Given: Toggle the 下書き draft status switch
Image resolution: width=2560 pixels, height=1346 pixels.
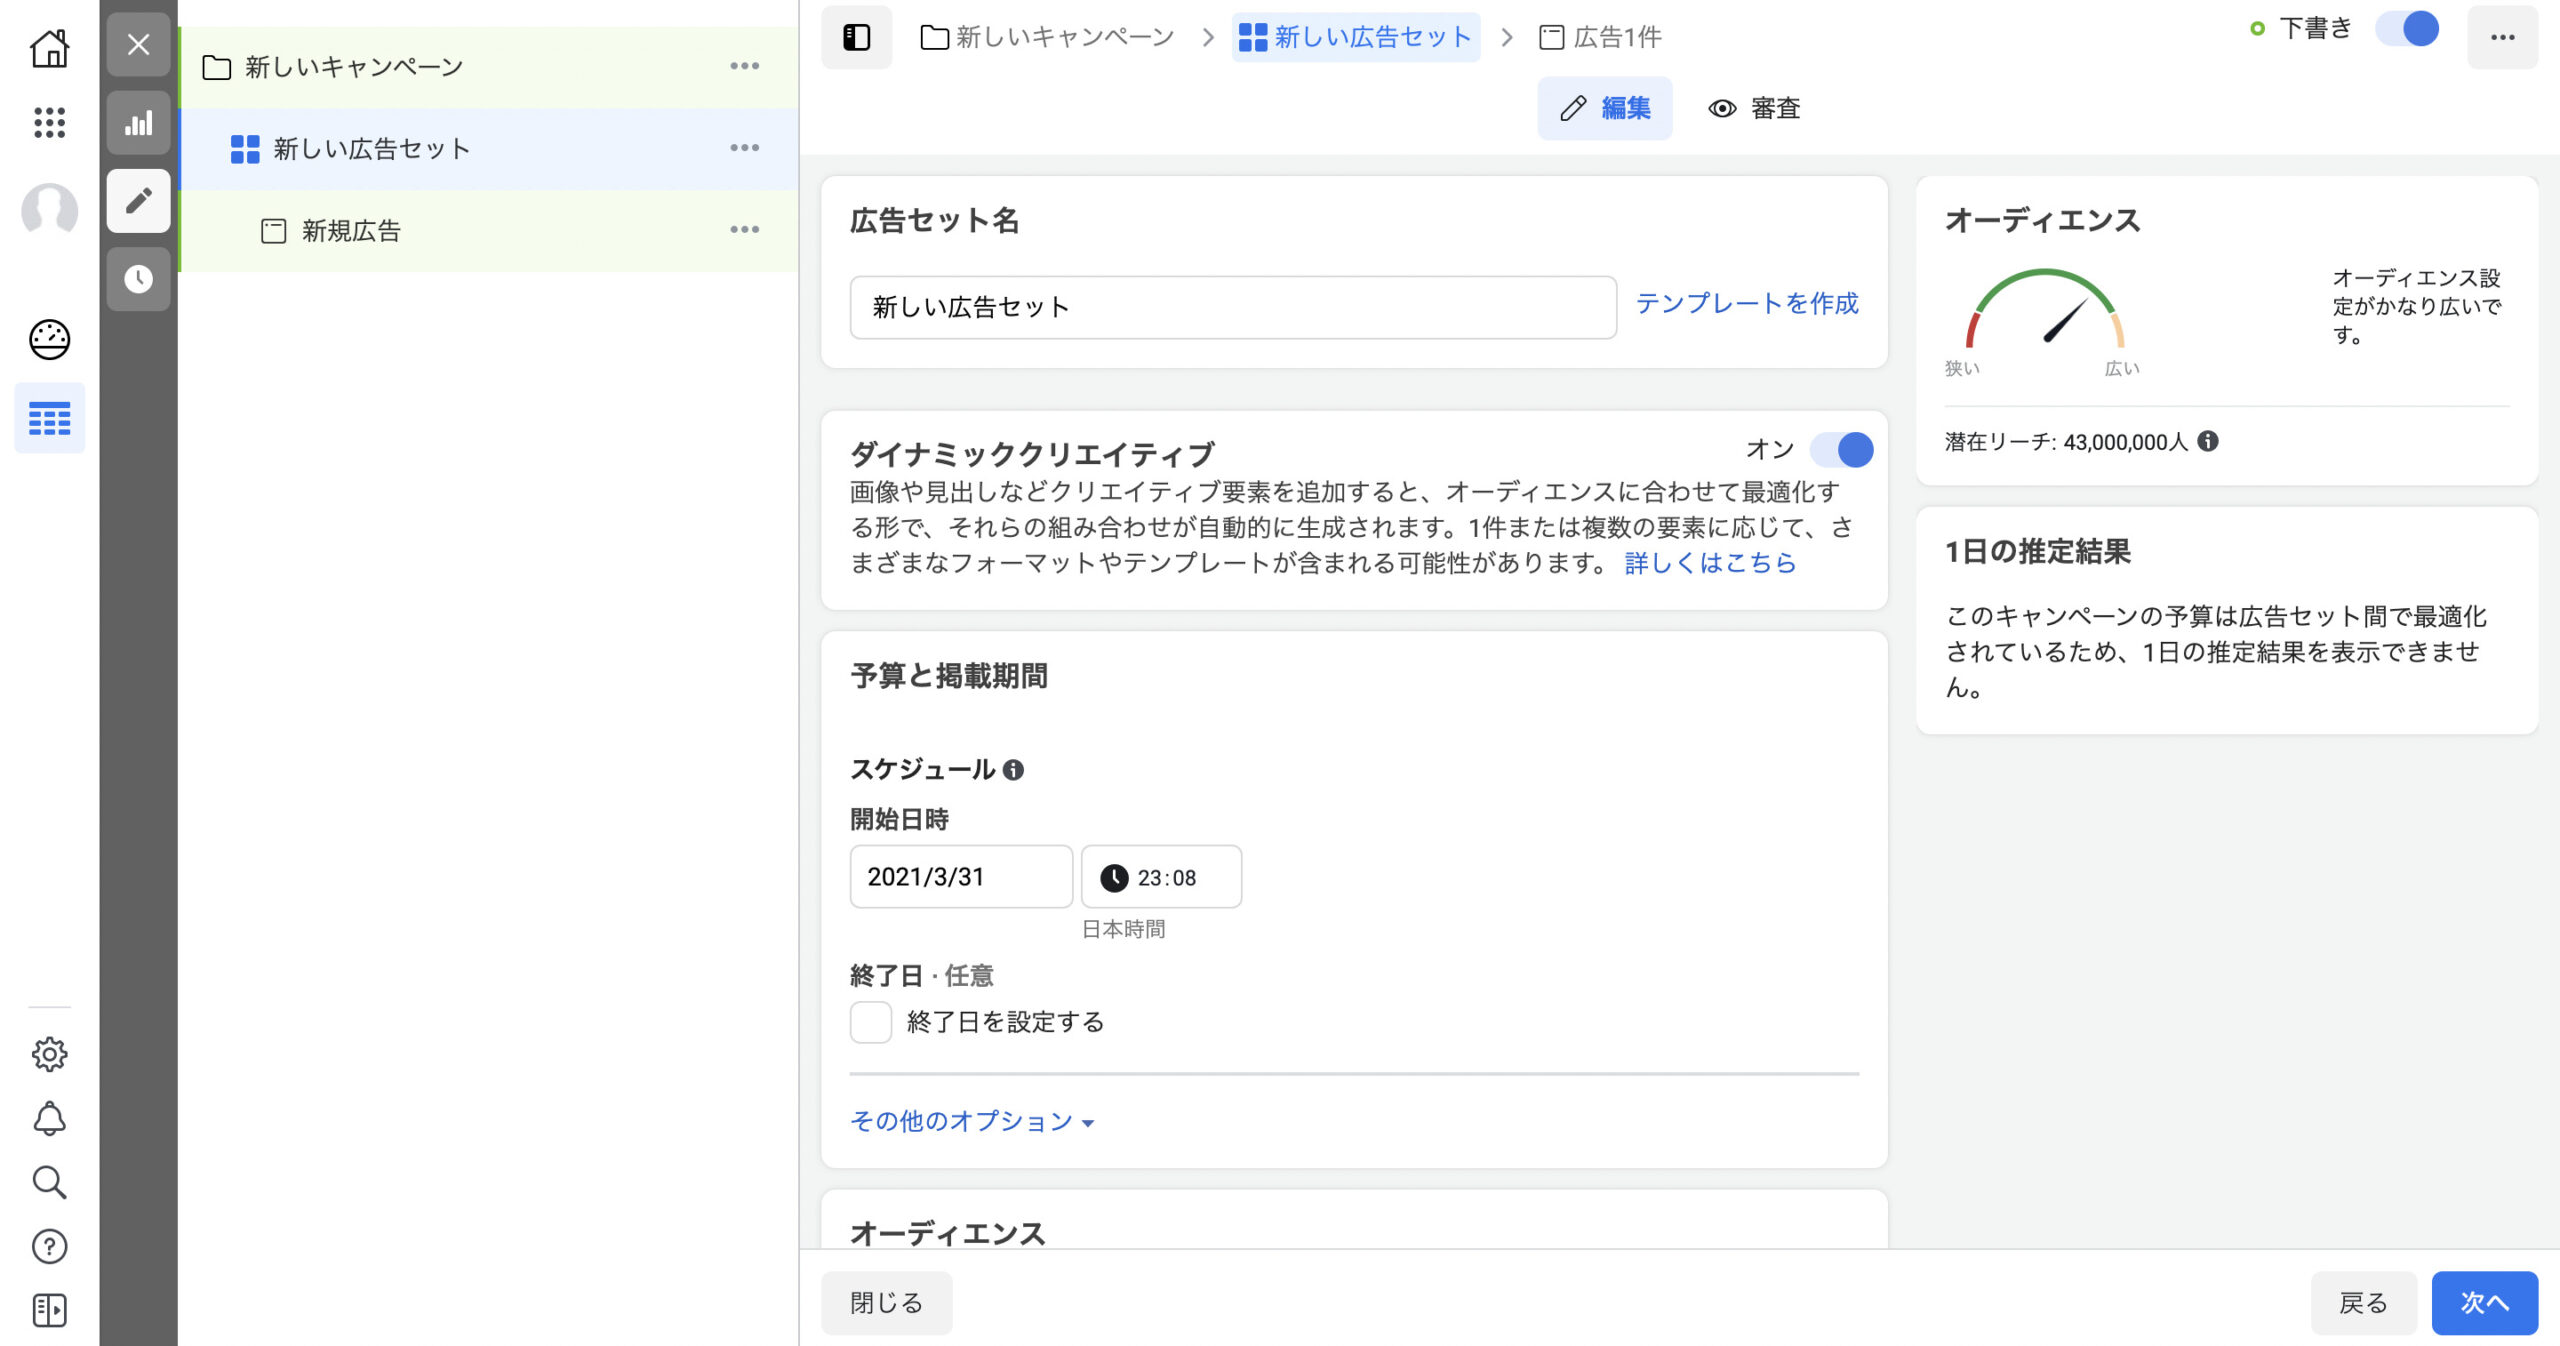Looking at the screenshot, I should click(2408, 29).
